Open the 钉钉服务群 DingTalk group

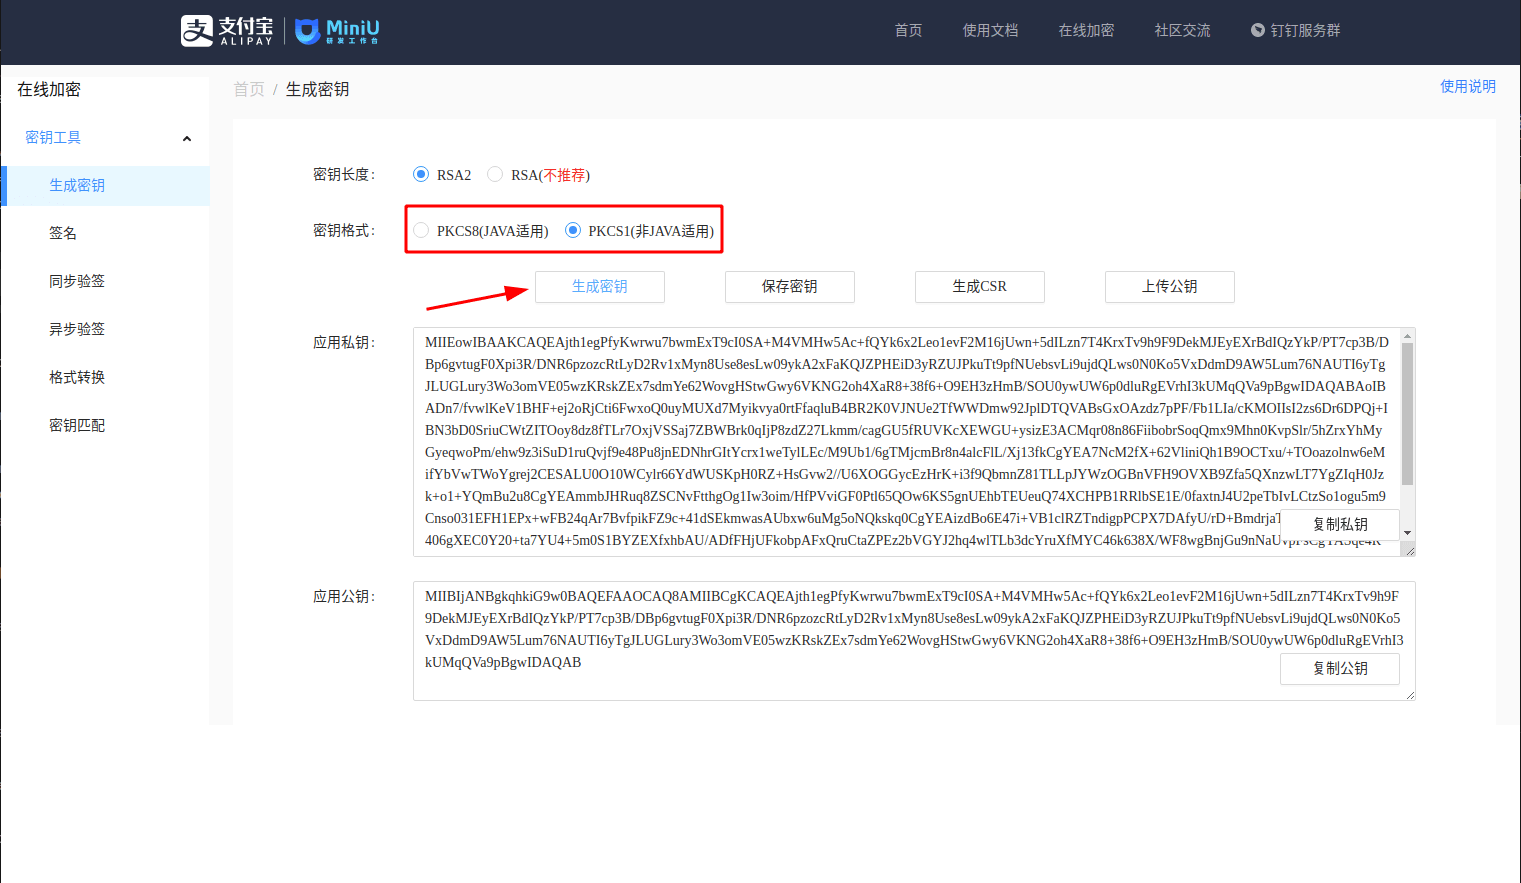coord(1295,30)
